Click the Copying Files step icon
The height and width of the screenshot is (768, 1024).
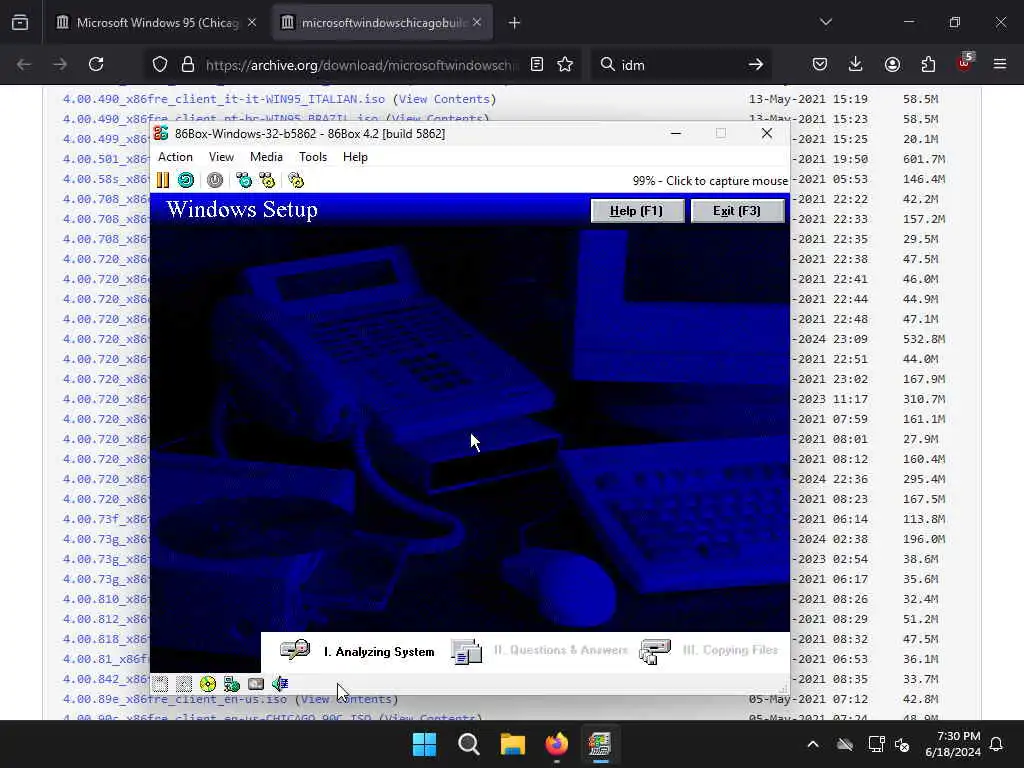coord(655,651)
